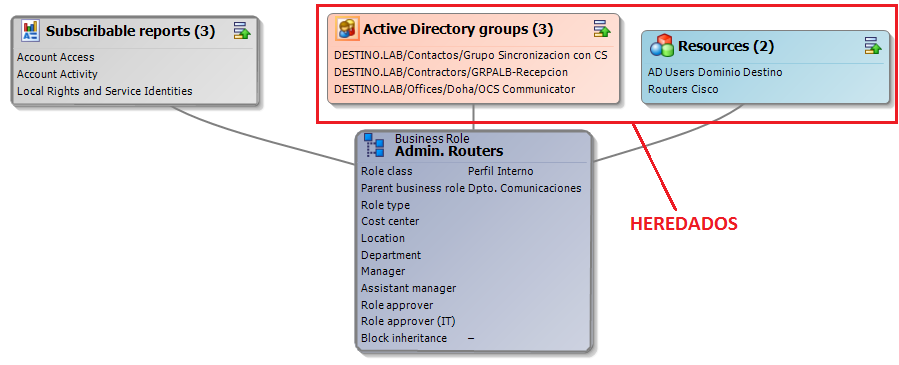899x365 pixels.
Task: Click Assistant manager property label
Action: point(409,288)
